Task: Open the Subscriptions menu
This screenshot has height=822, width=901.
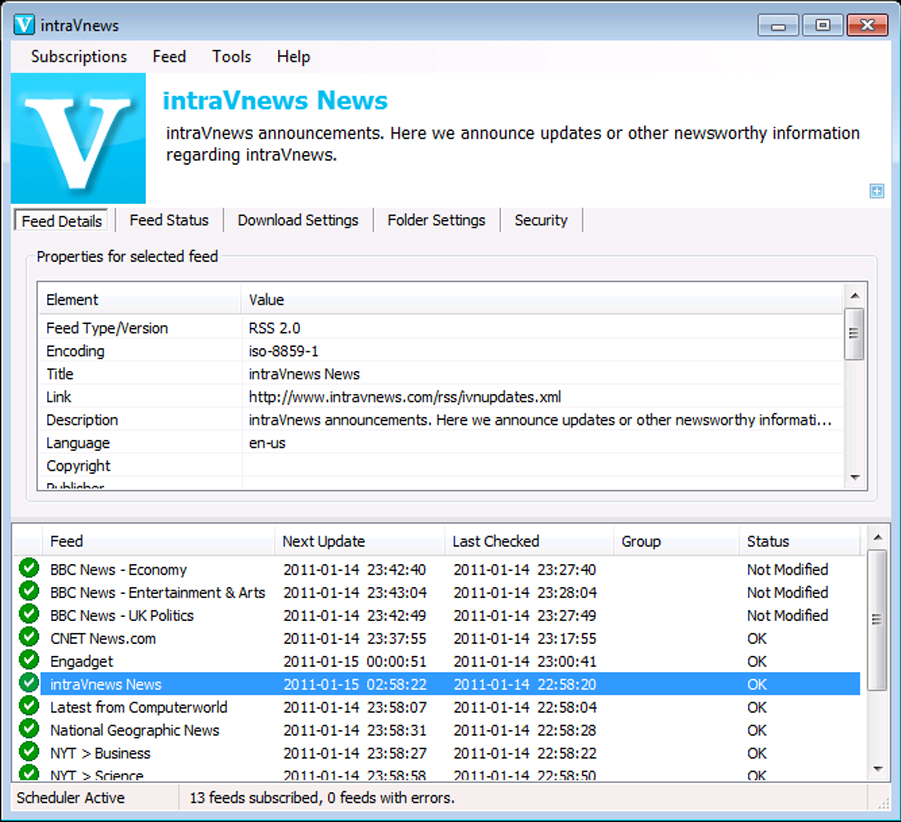Action: 79,57
